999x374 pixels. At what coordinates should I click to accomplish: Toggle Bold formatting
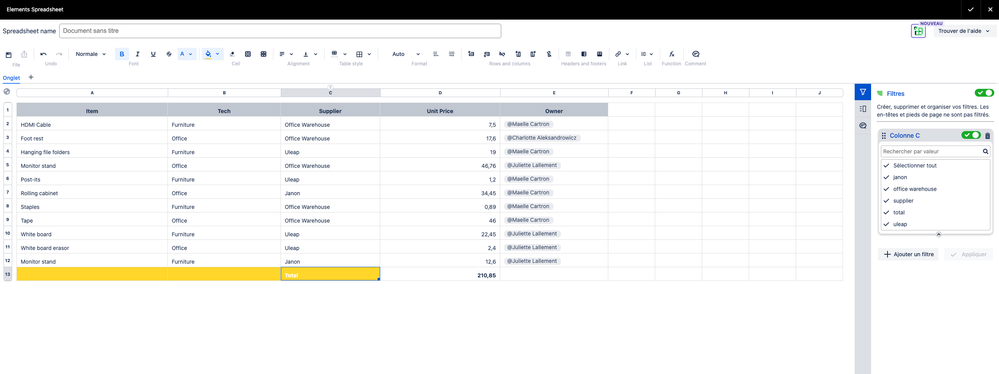(122, 54)
